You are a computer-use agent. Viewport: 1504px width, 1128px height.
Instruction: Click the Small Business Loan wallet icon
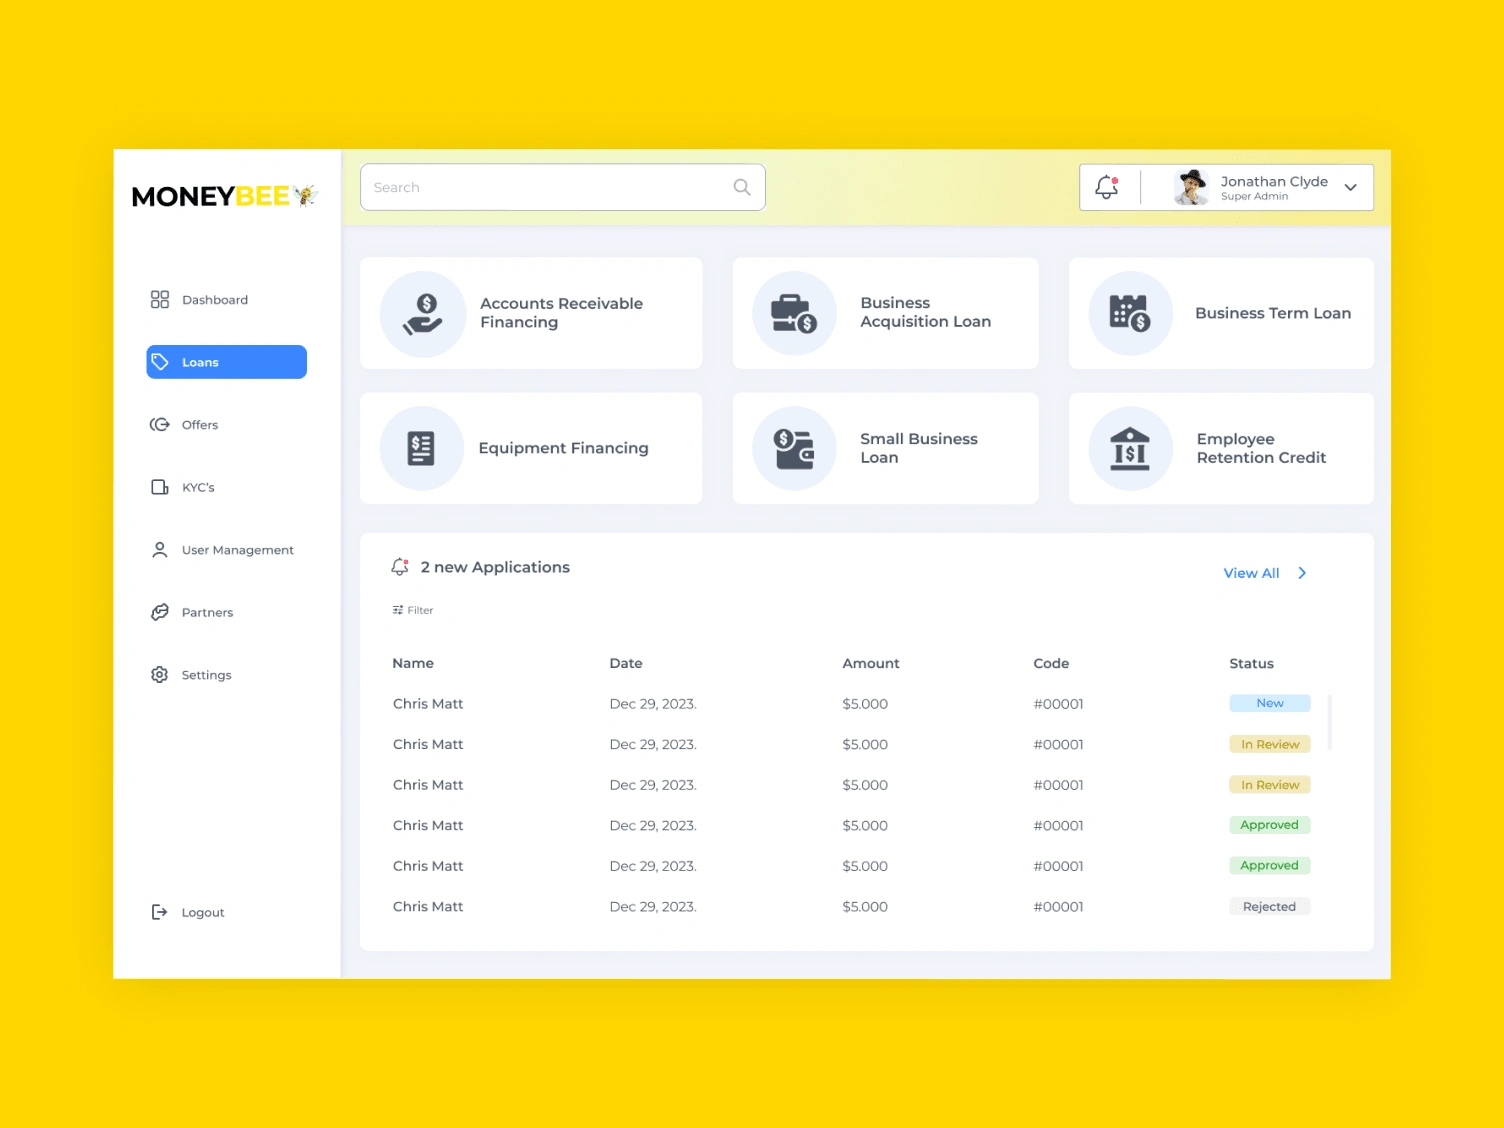tap(795, 448)
